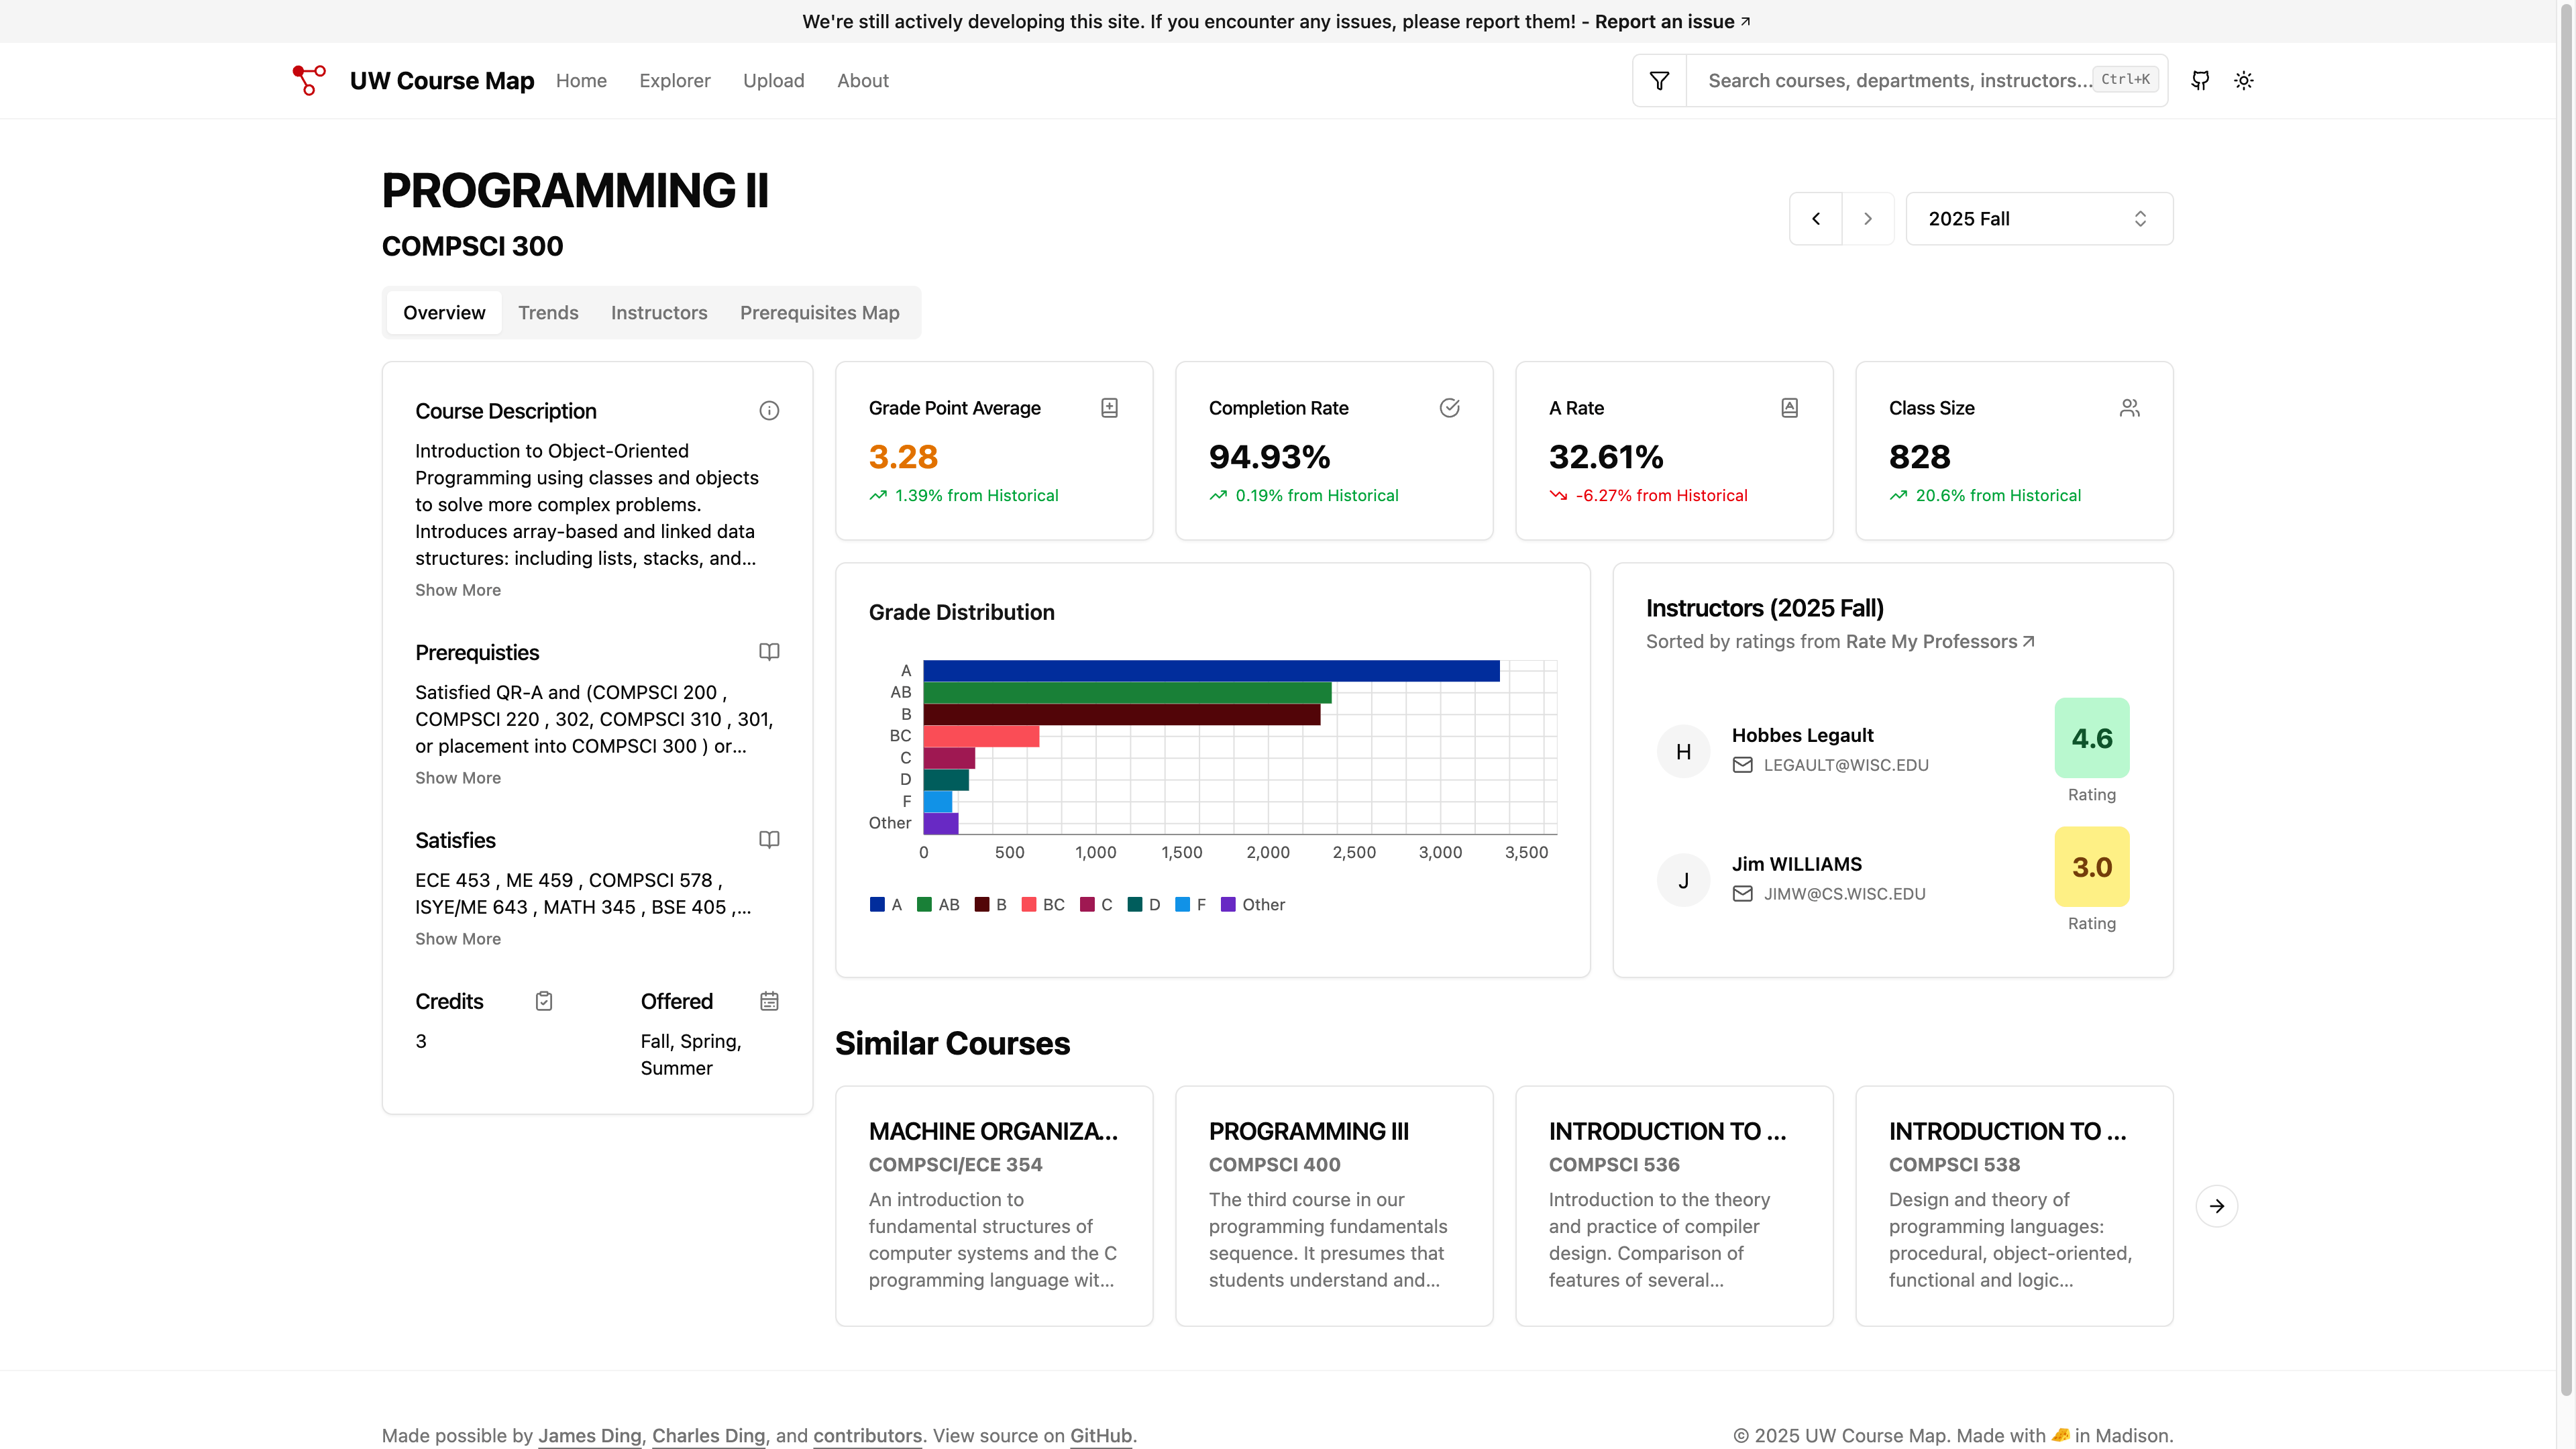Go to previous term with left chevron
The height and width of the screenshot is (1449, 2576).
[x=1816, y=219]
